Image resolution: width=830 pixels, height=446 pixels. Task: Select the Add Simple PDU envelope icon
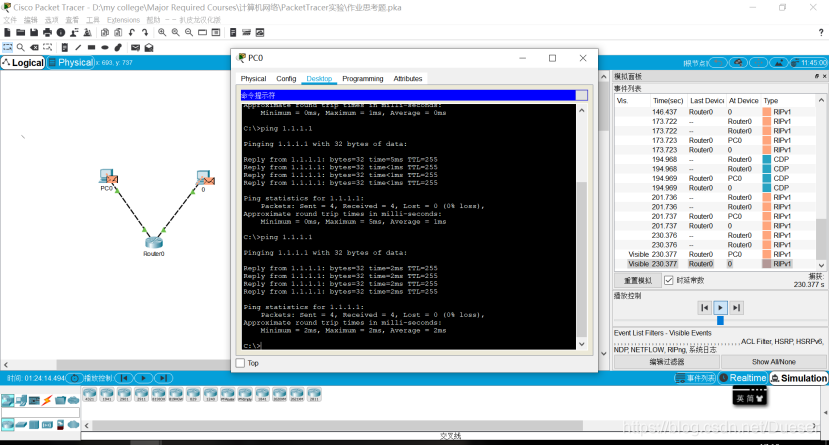[x=136, y=48]
